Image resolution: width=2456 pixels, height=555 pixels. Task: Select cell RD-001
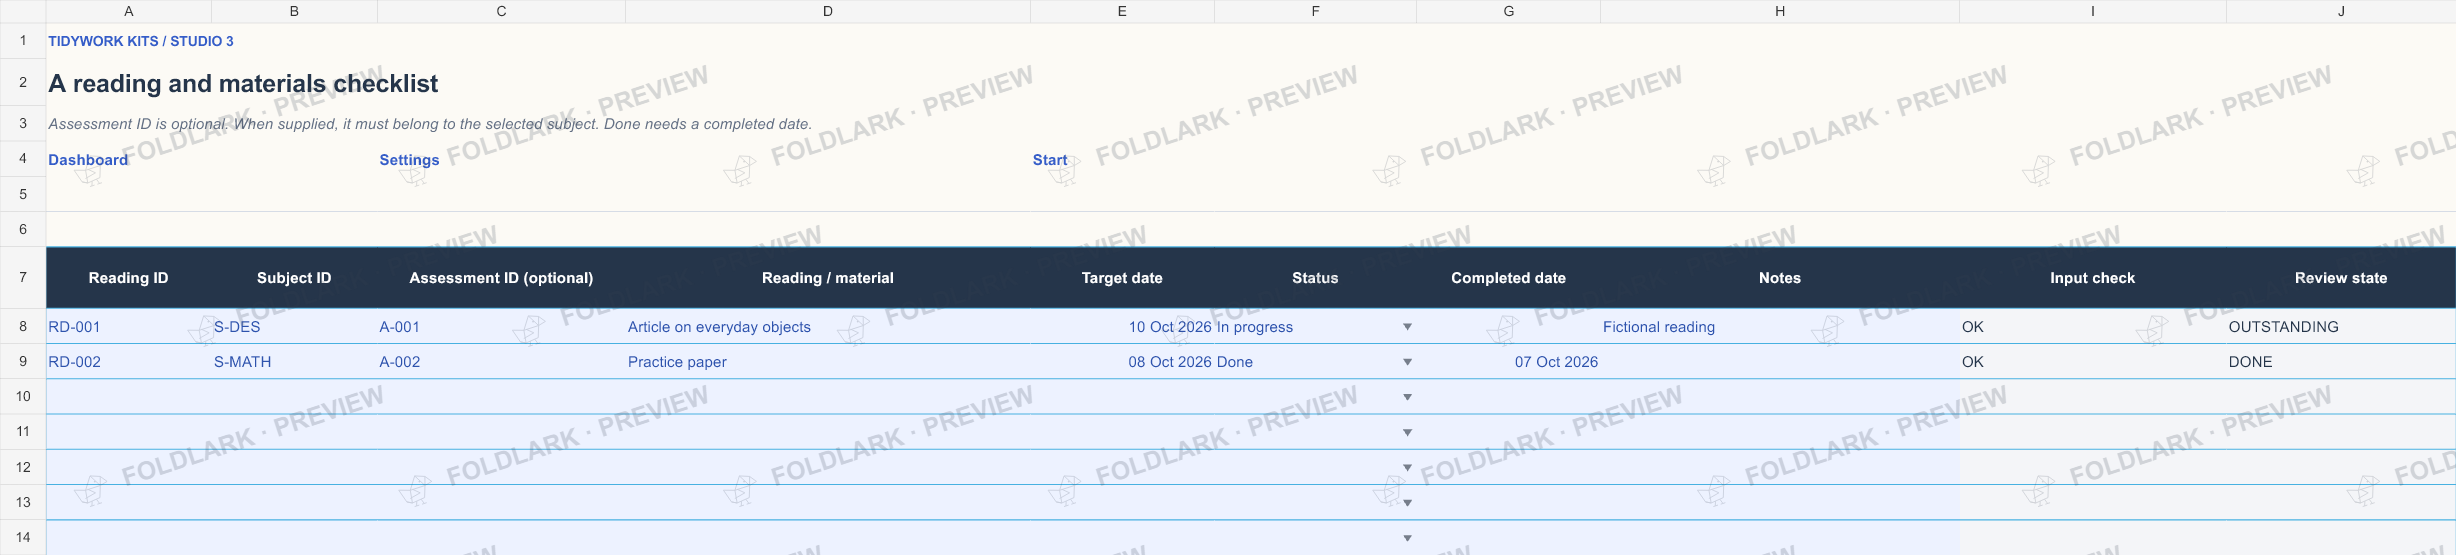128,327
